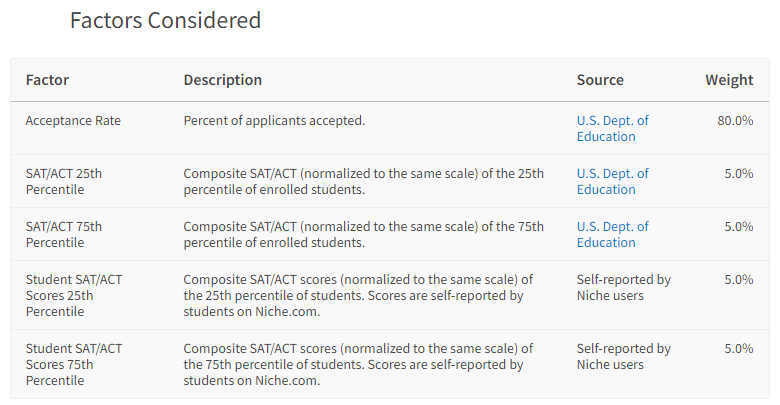The image size is (780, 405).
Task: Click the Factor column header
Action: (x=47, y=80)
